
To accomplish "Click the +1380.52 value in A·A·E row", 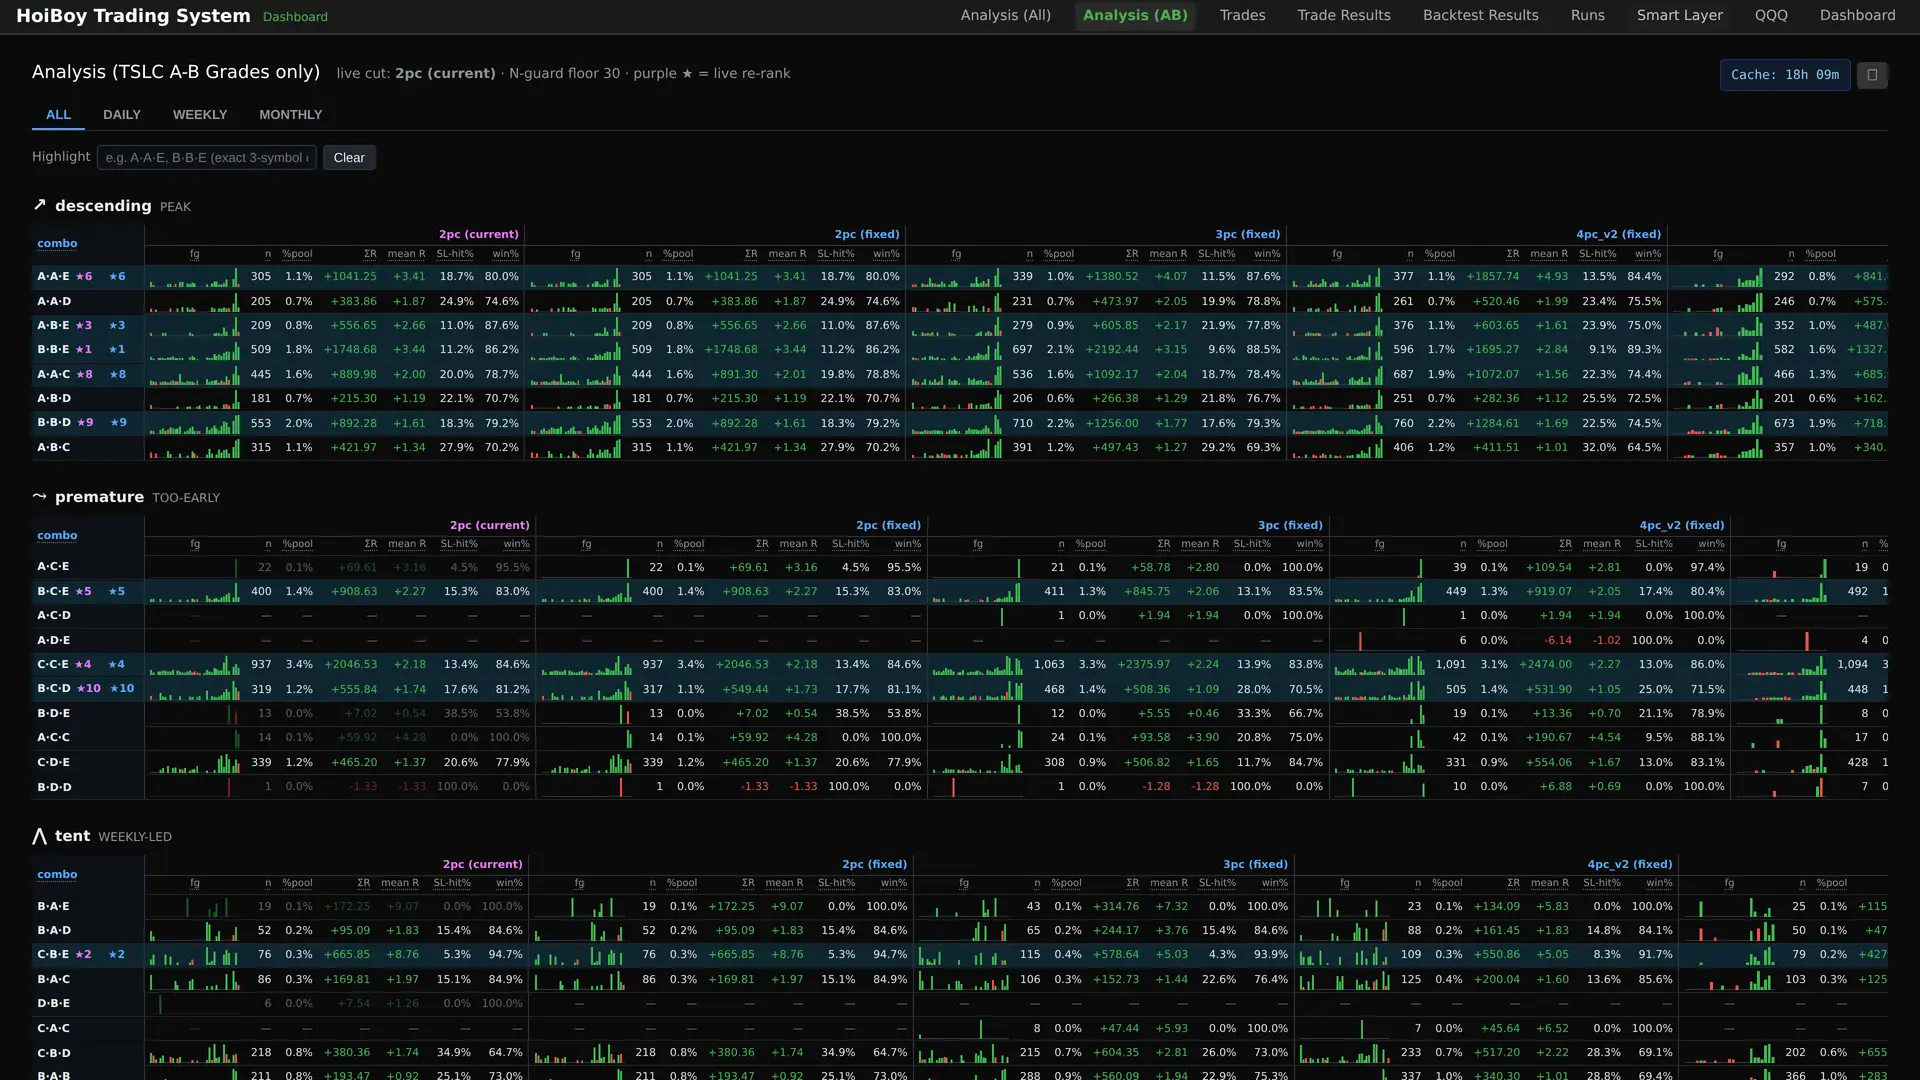I will [x=1111, y=277].
